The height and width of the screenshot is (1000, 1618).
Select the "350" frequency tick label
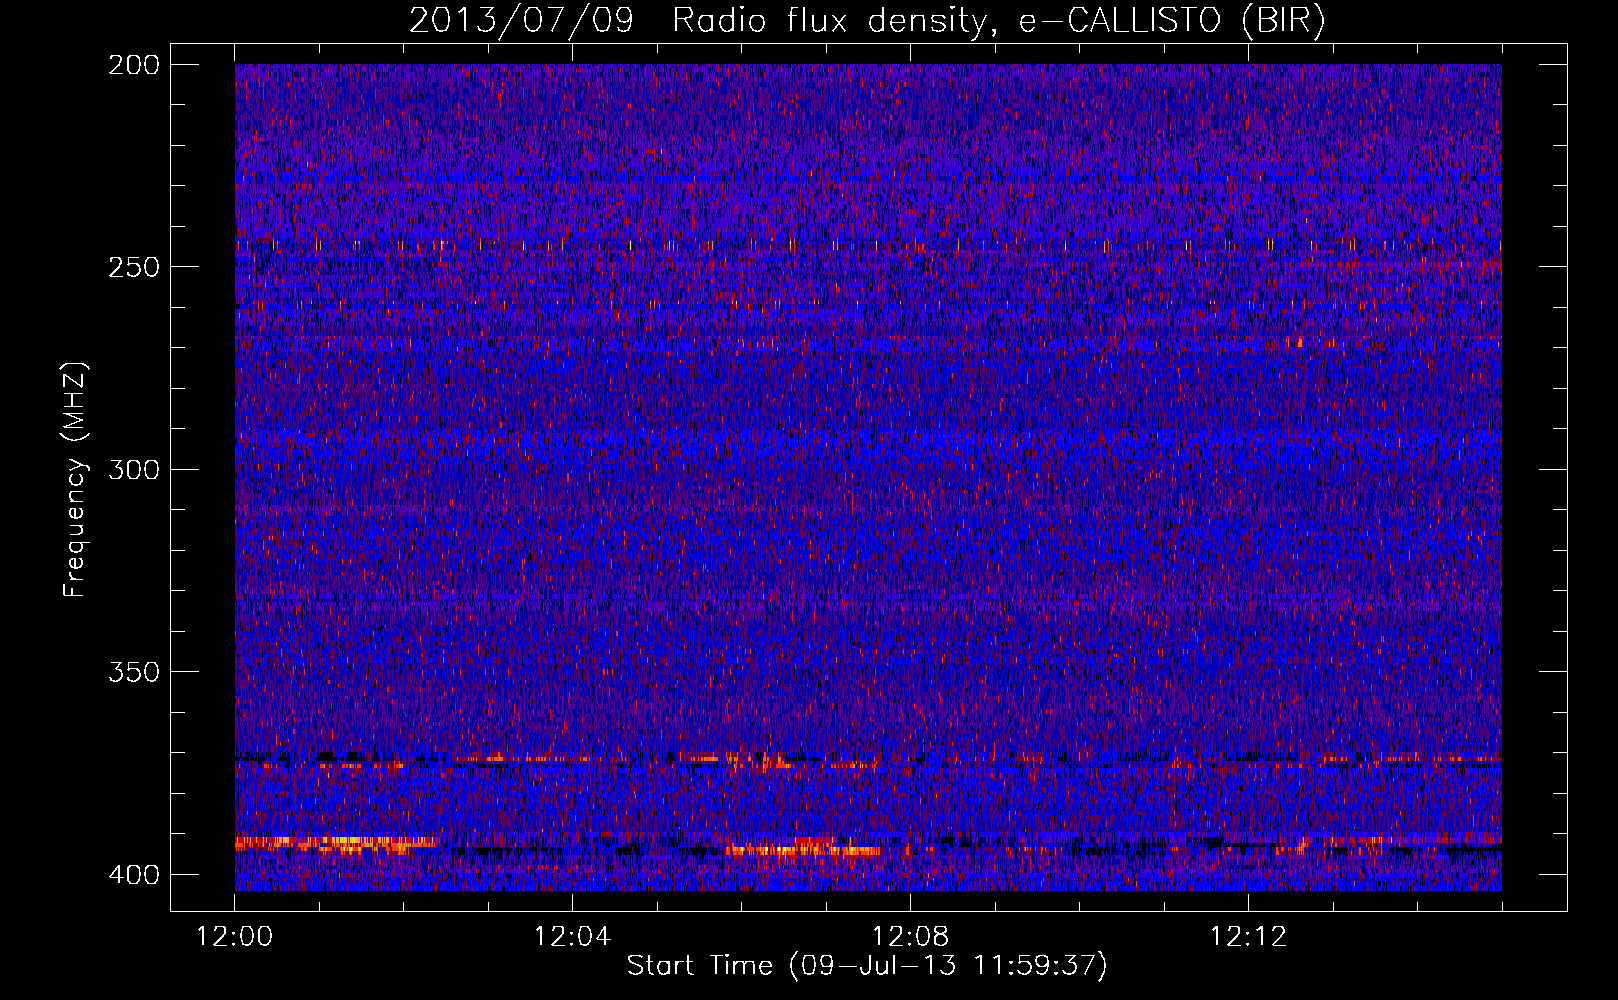coord(133,671)
